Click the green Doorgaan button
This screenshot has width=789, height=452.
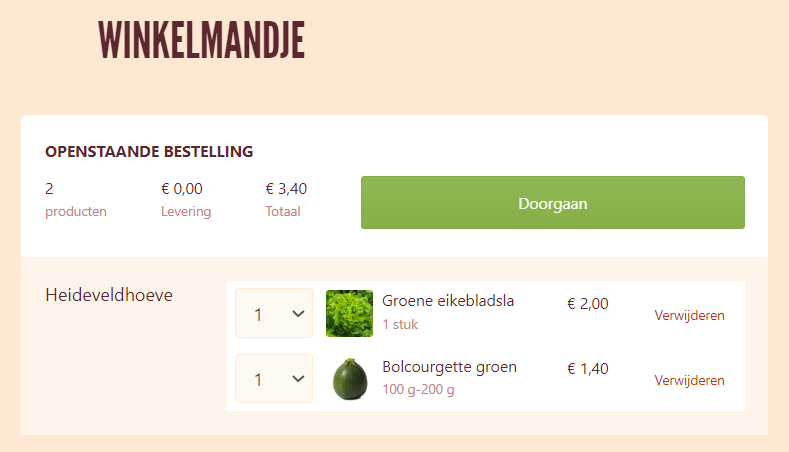pos(553,202)
